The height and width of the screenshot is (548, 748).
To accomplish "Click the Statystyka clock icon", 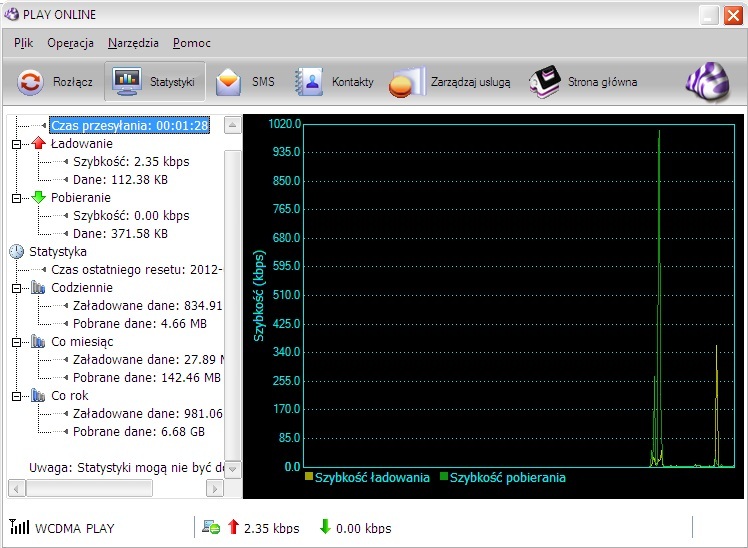I will pos(17,251).
